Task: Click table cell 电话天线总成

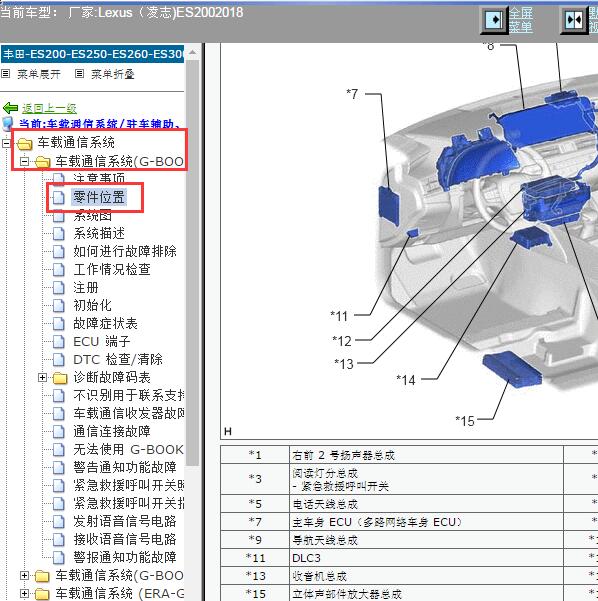Action: coord(426,504)
